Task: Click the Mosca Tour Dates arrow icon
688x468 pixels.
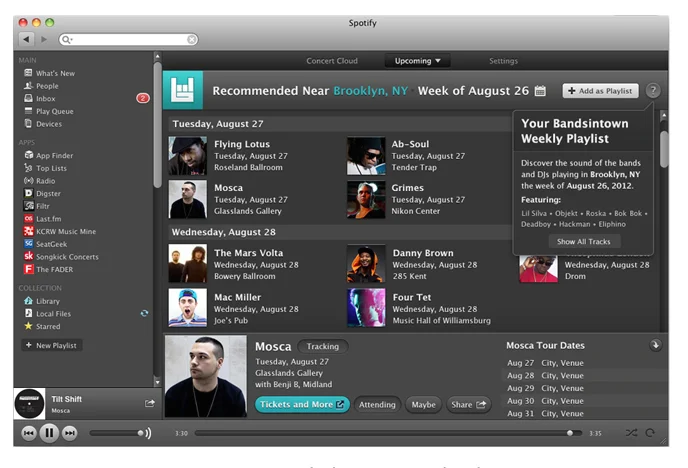Action: coord(655,345)
